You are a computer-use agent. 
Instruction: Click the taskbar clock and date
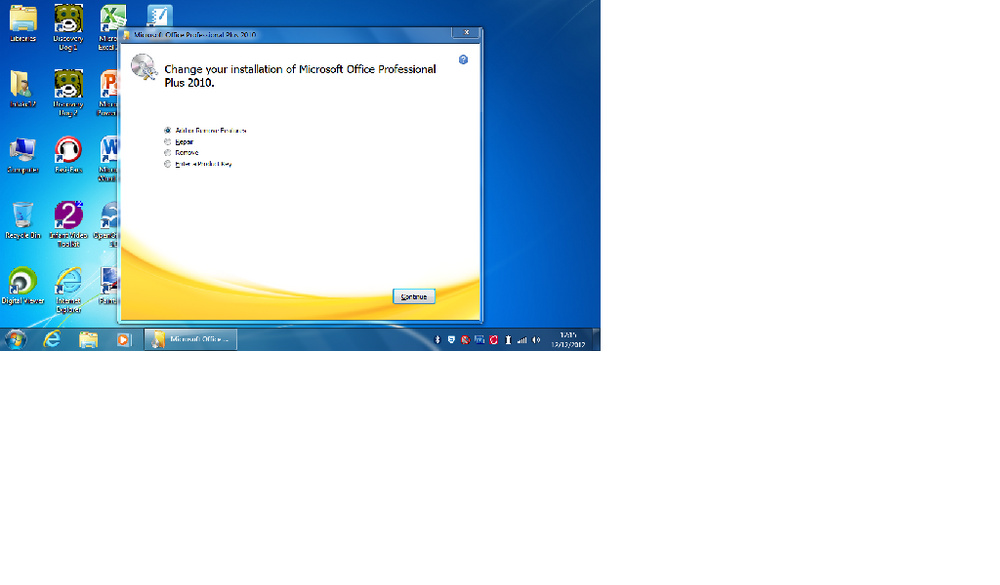click(x=568, y=339)
